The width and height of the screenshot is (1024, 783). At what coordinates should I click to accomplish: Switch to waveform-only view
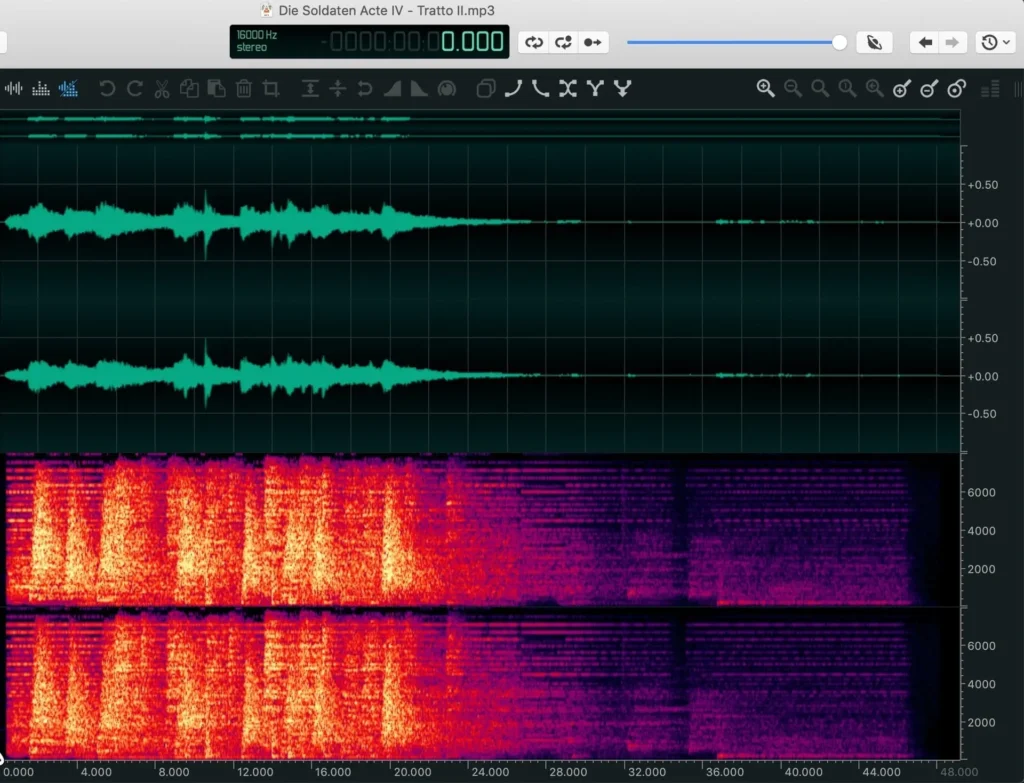(x=14, y=89)
